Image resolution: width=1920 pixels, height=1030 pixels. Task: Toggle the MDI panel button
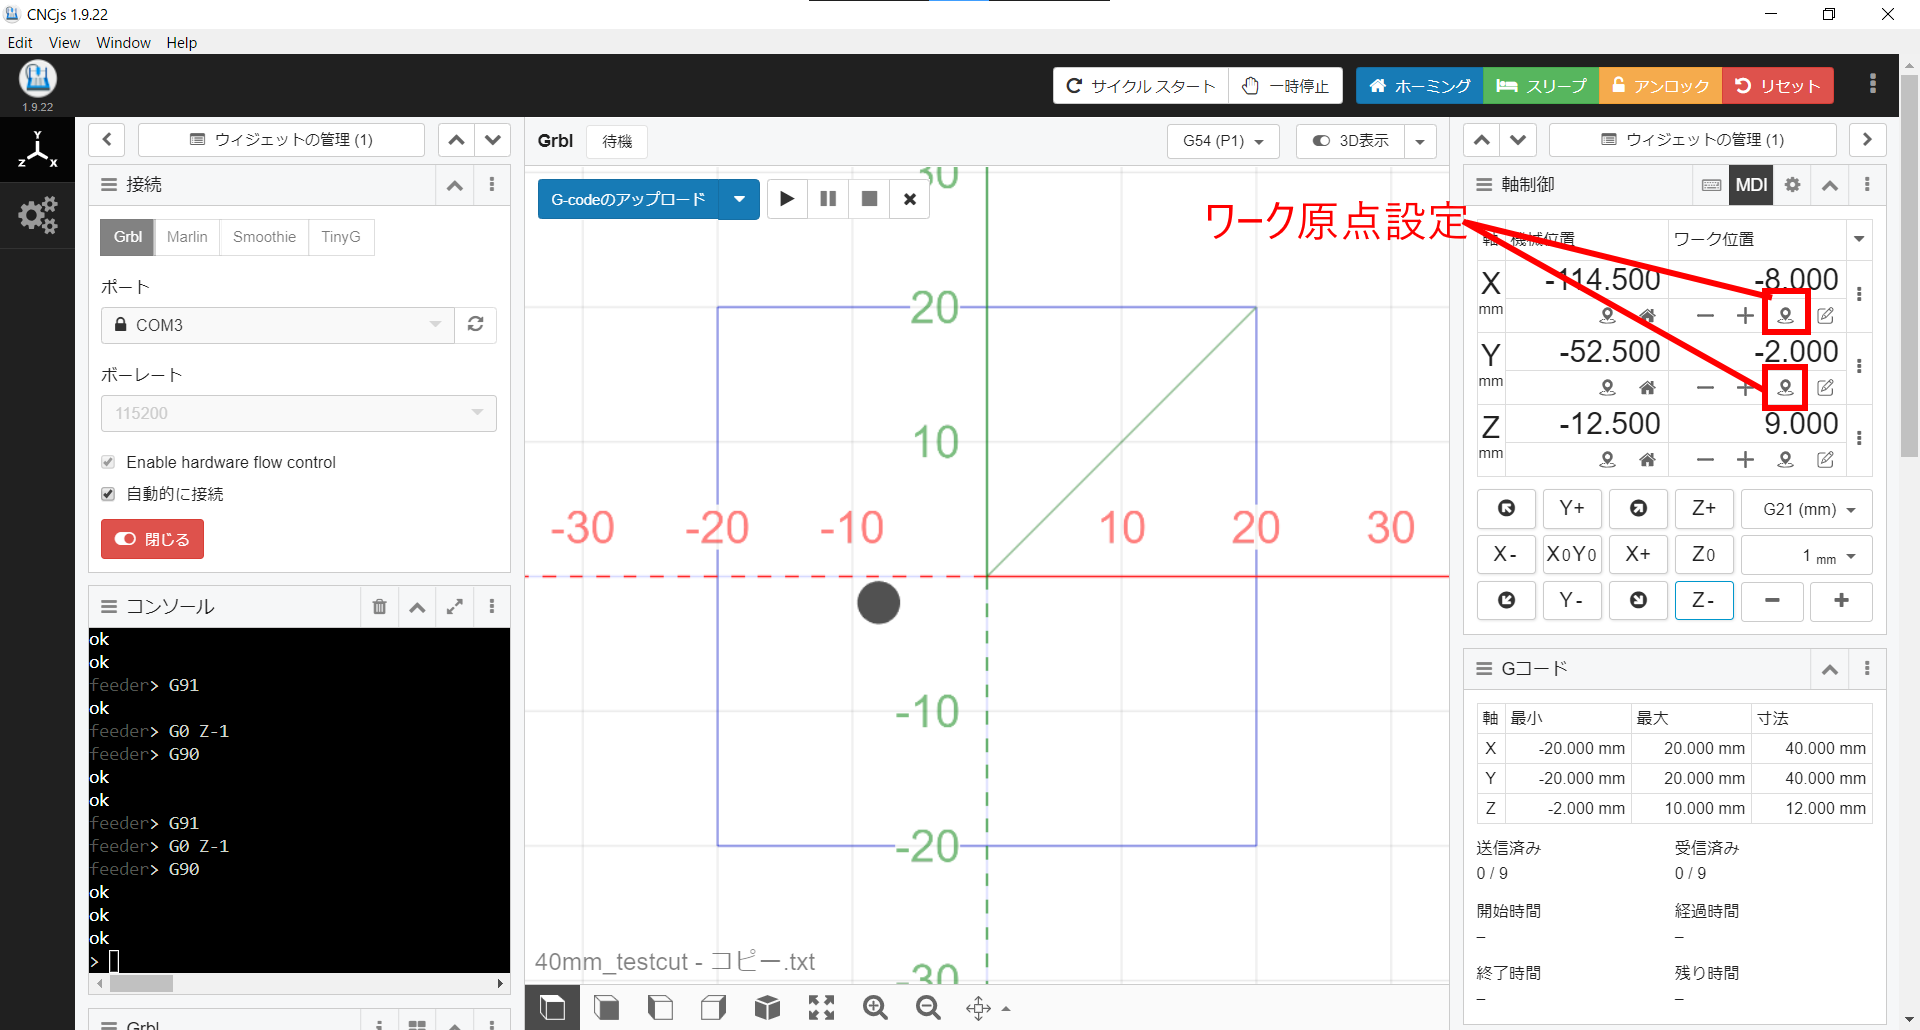point(1751,185)
